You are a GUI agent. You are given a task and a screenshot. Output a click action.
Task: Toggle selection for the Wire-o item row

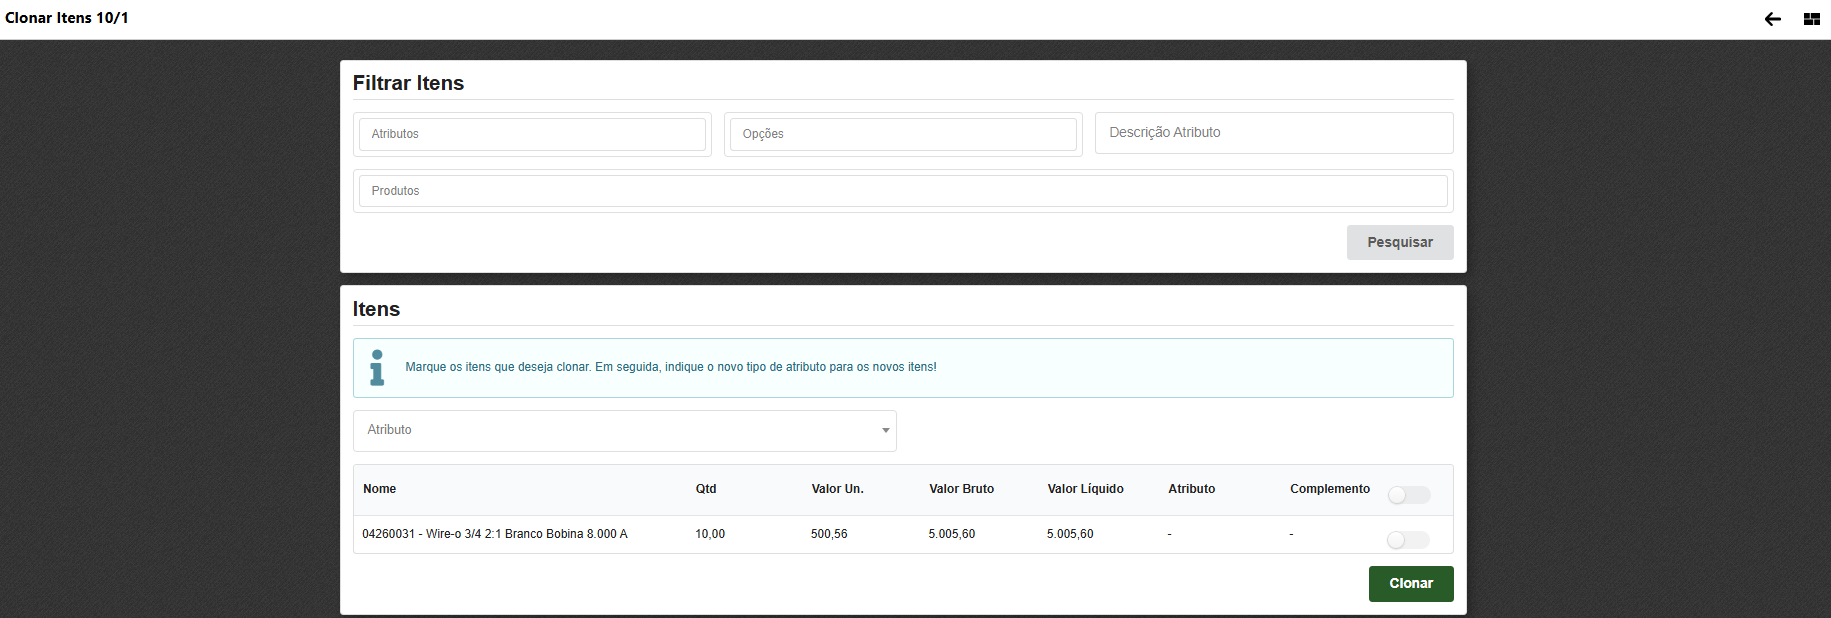point(1408,540)
